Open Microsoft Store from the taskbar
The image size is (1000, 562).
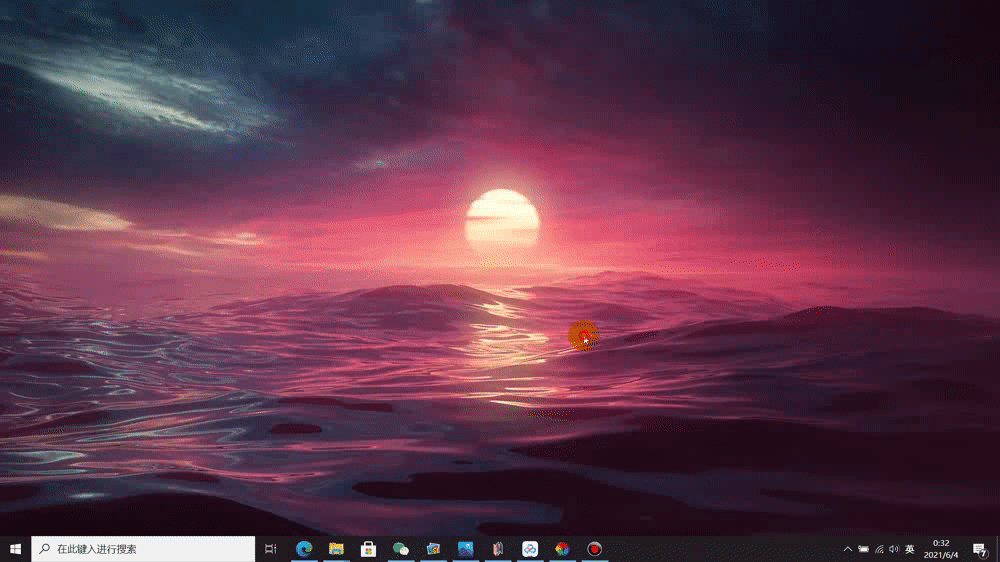click(x=368, y=549)
